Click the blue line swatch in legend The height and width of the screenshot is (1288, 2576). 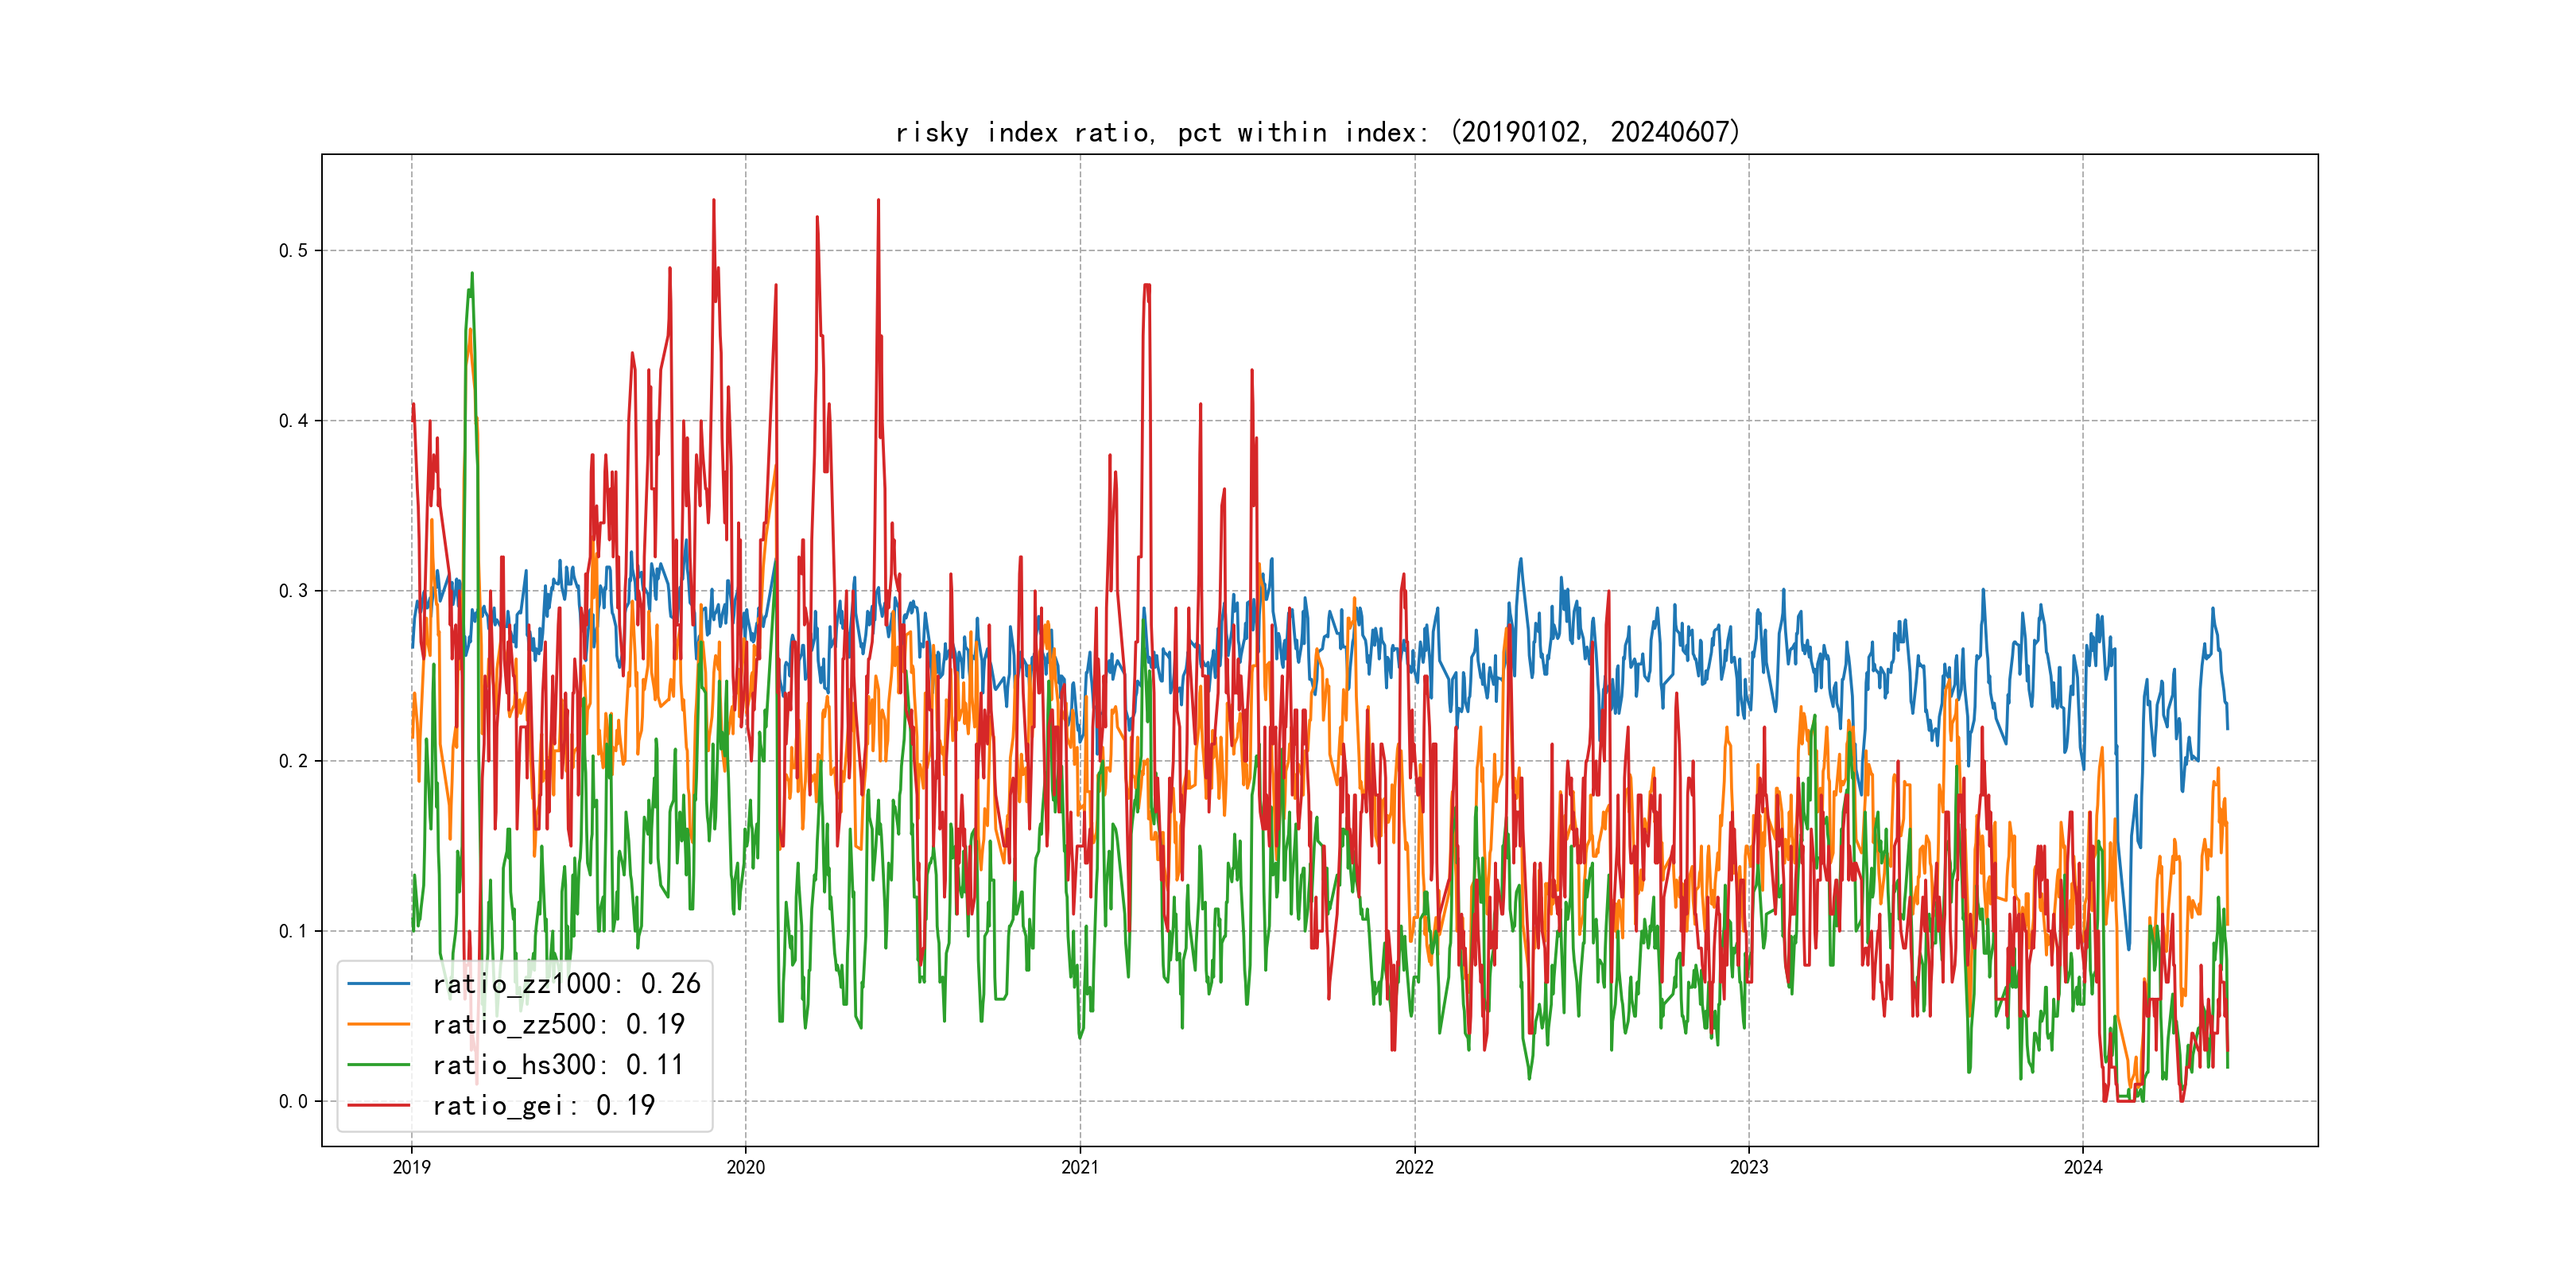[x=378, y=984]
